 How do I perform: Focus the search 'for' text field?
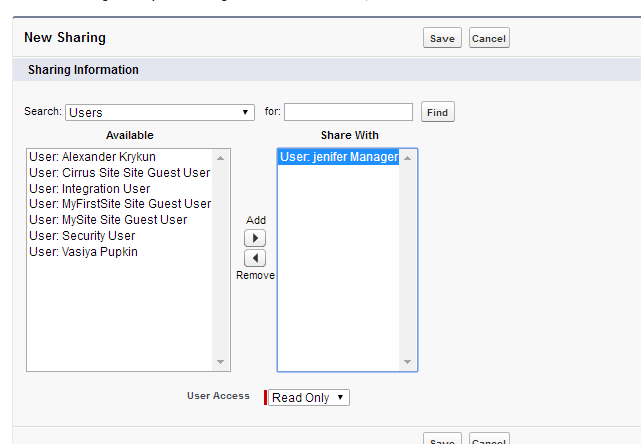pos(348,112)
